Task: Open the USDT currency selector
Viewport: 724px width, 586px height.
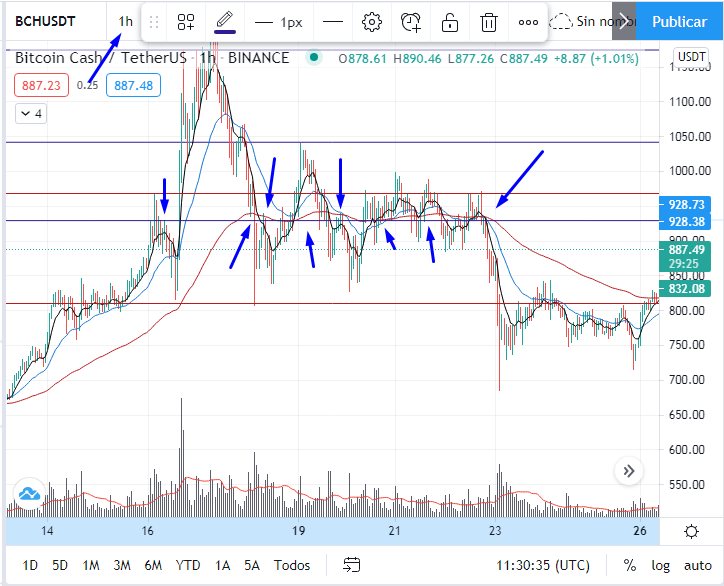Action: coord(691,56)
